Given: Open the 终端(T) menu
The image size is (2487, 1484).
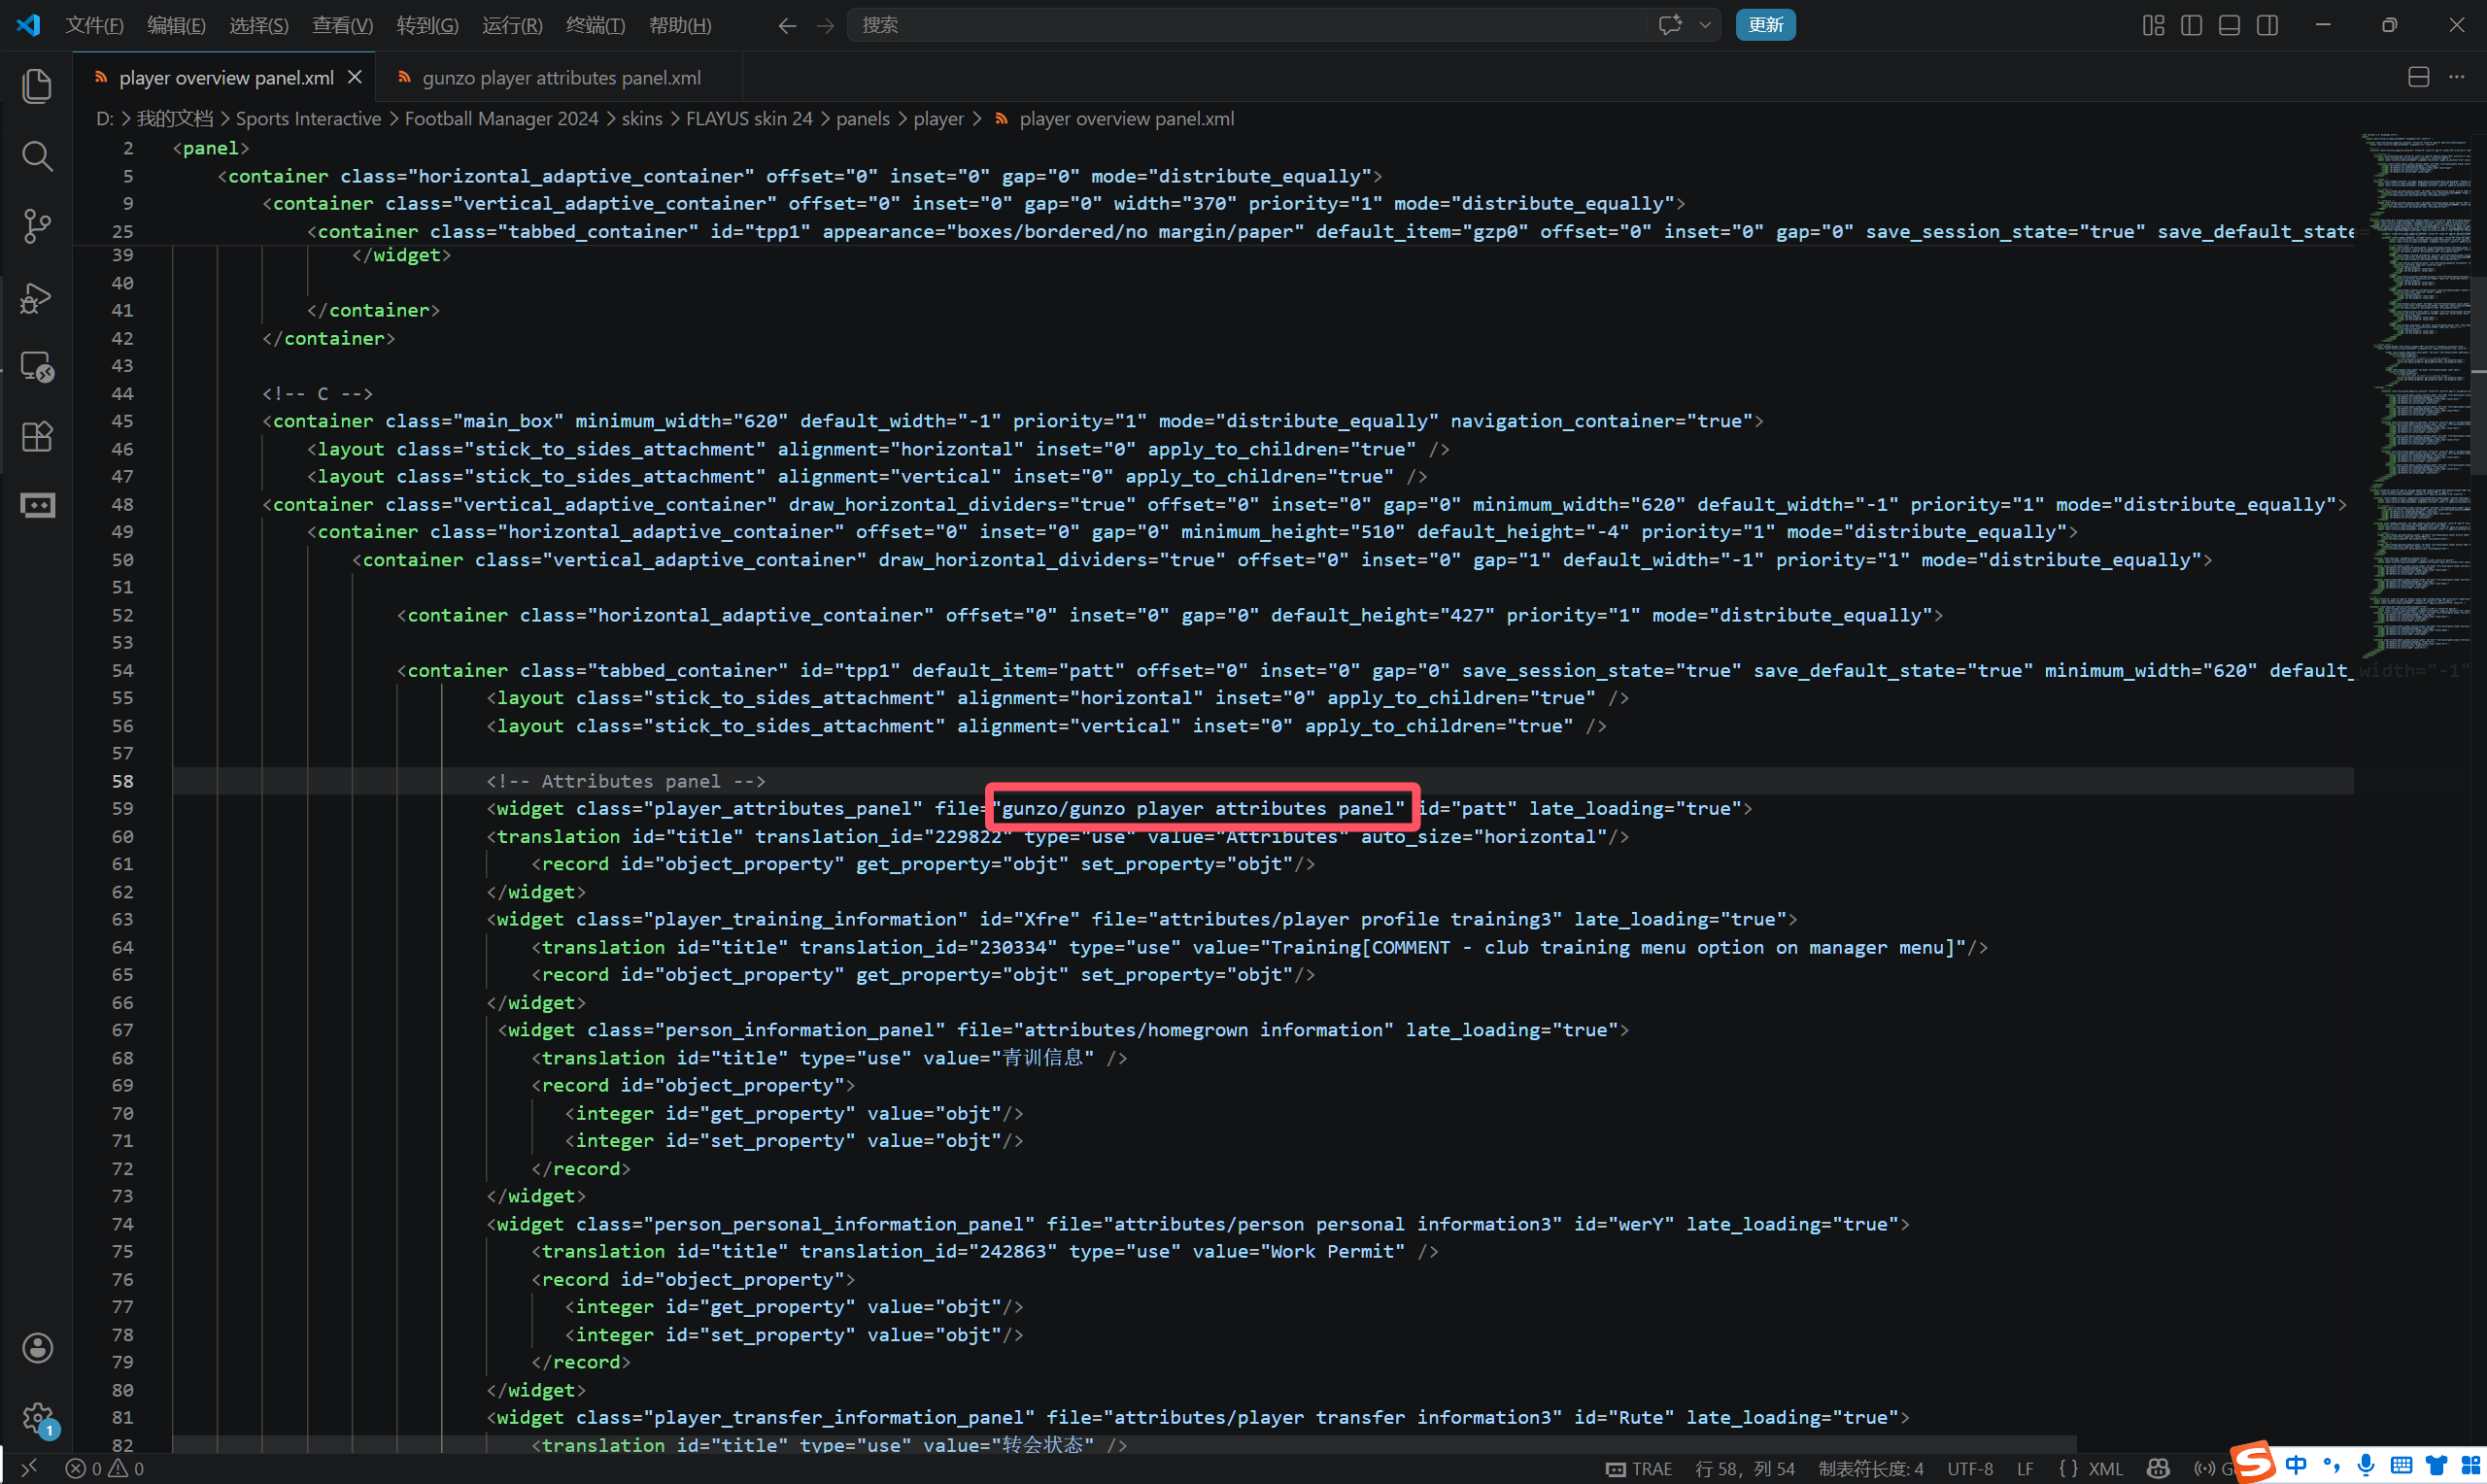Looking at the screenshot, I should [x=595, y=25].
